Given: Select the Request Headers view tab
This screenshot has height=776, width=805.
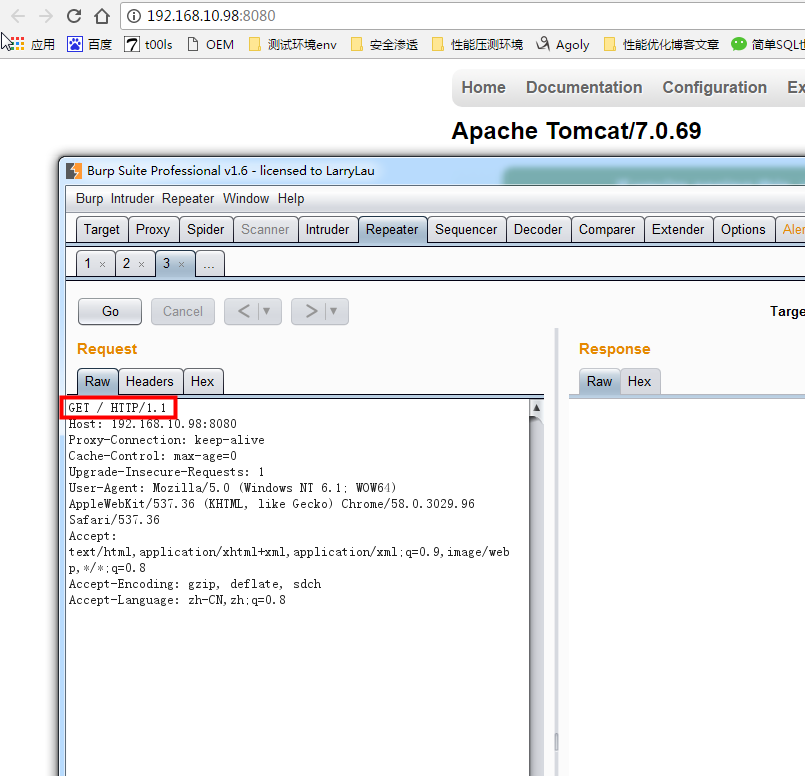Looking at the screenshot, I should coord(150,381).
